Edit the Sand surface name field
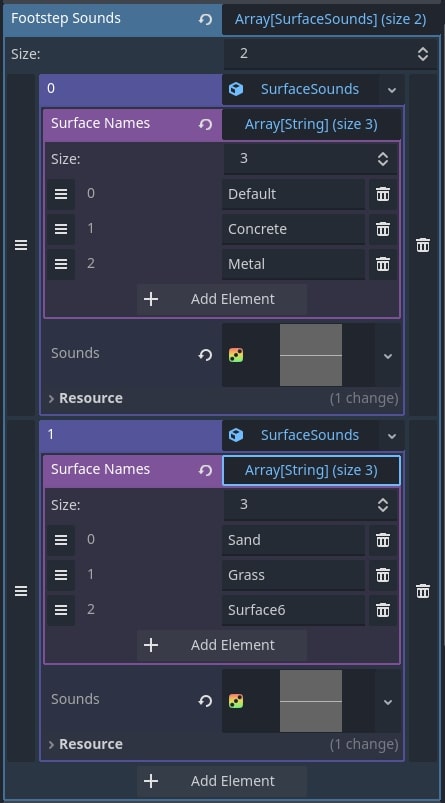Viewport: 445px width, 803px height. coord(293,540)
